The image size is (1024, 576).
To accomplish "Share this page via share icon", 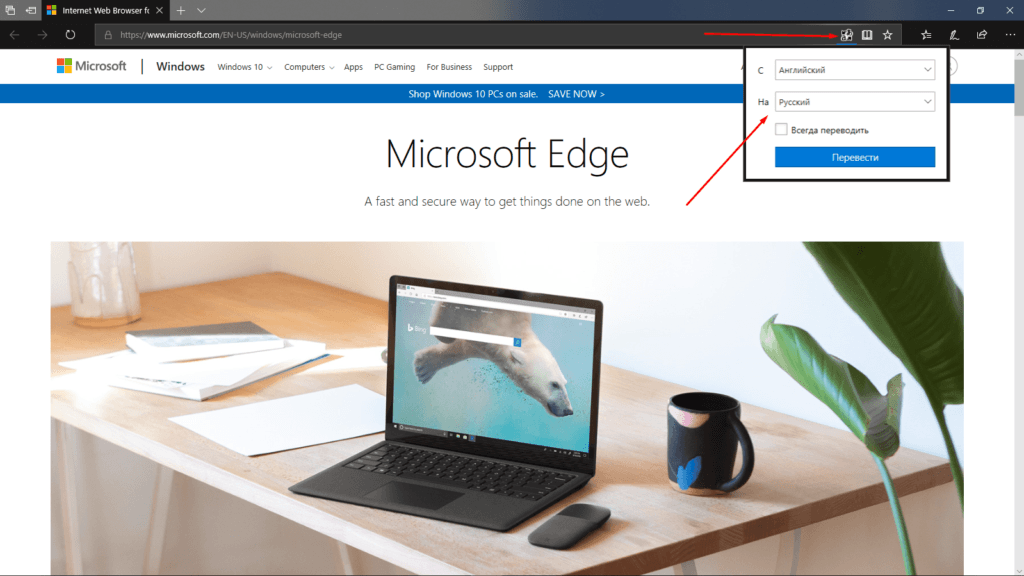I will [x=984, y=34].
